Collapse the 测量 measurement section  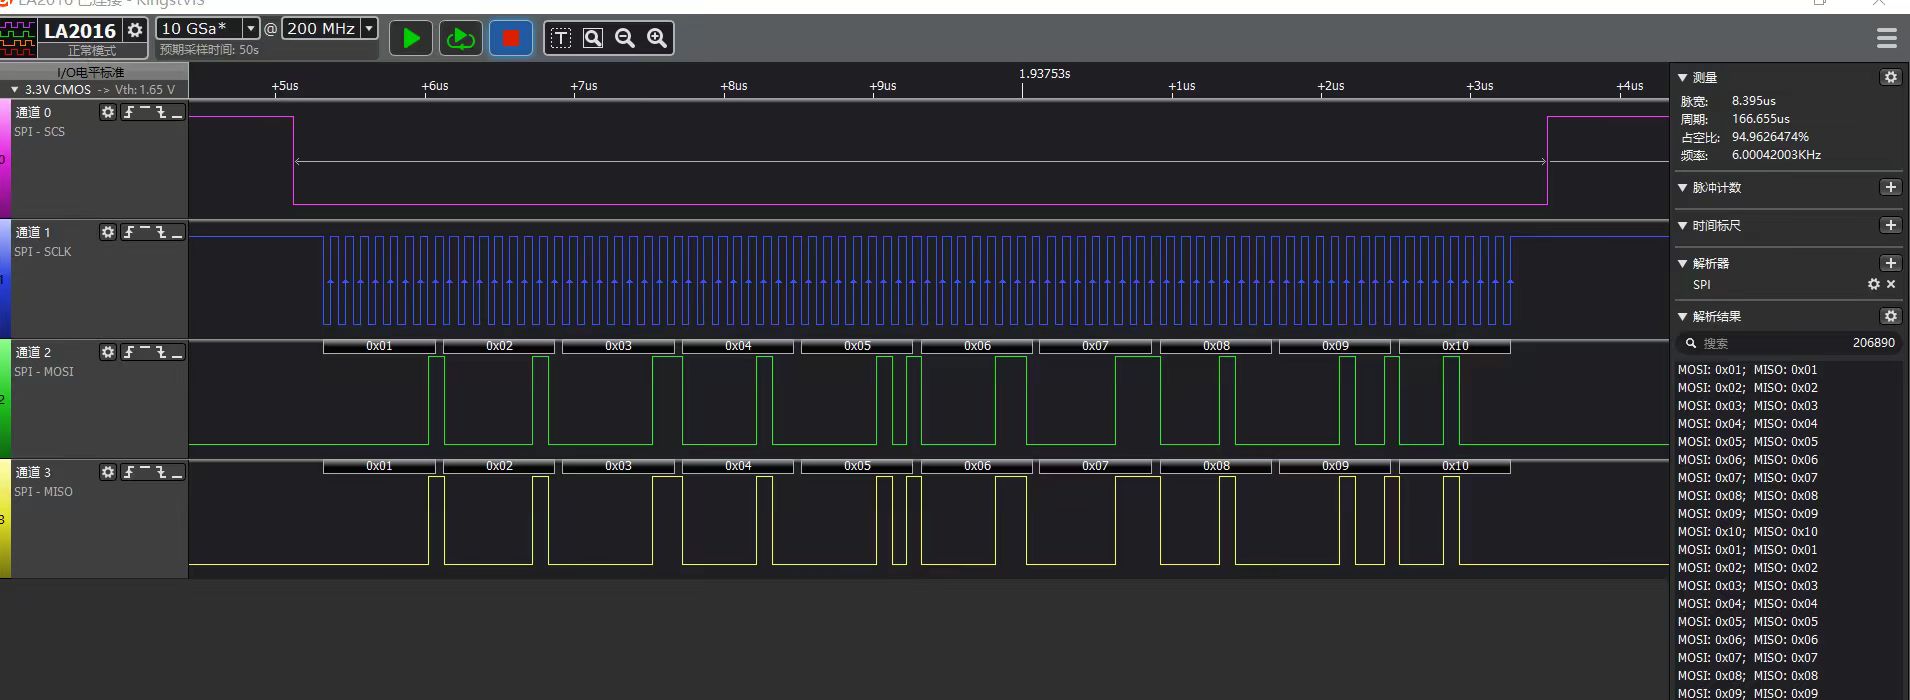coord(1683,77)
